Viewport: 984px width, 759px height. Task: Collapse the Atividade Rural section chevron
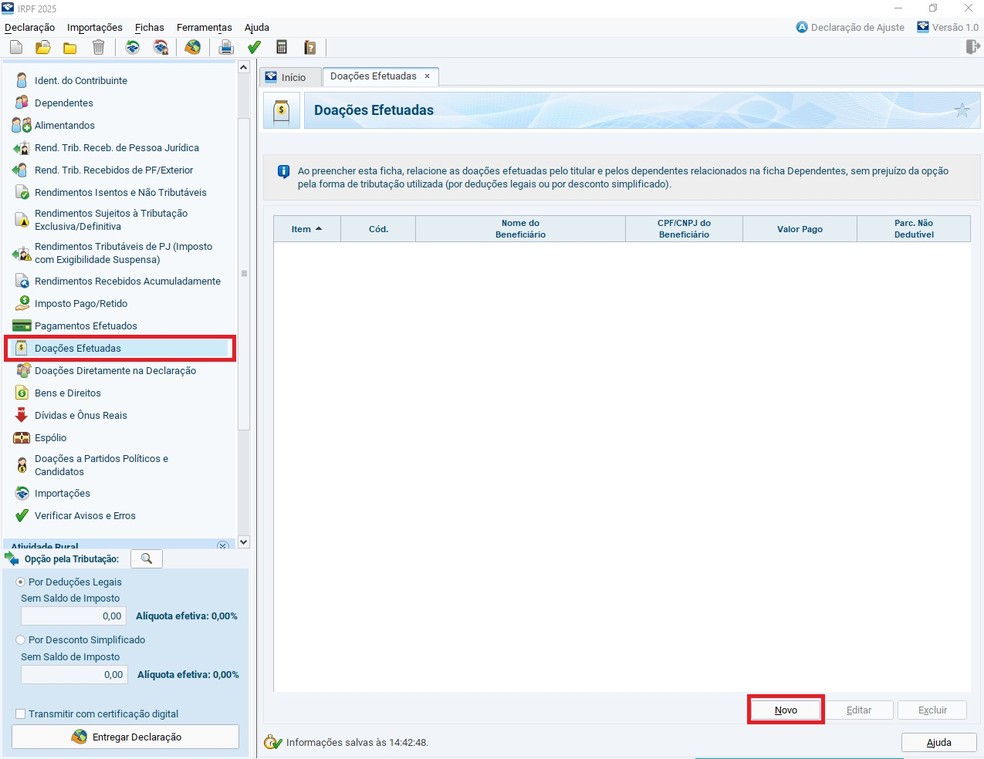tap(223, 546)
